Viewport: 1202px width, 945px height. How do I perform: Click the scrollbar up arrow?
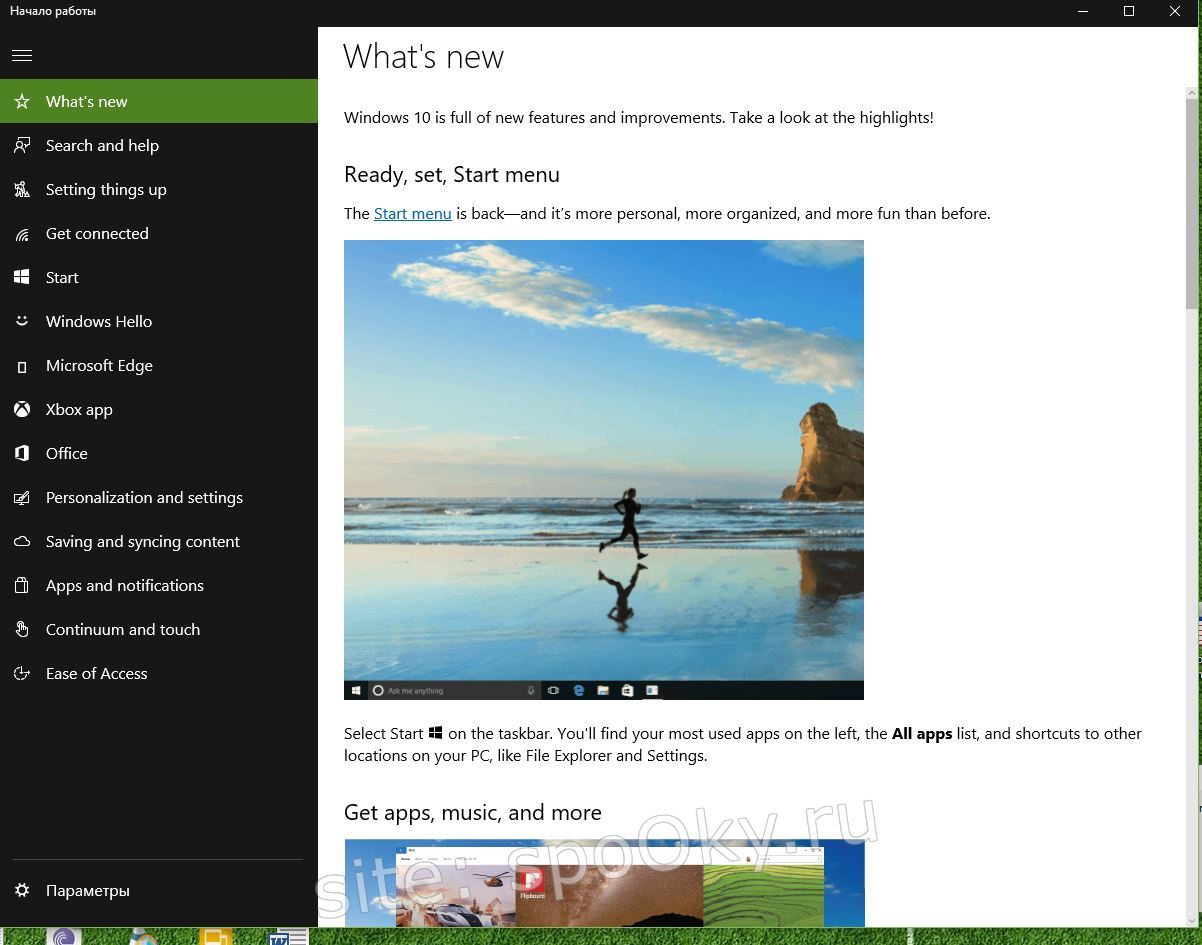point(1192,92)
